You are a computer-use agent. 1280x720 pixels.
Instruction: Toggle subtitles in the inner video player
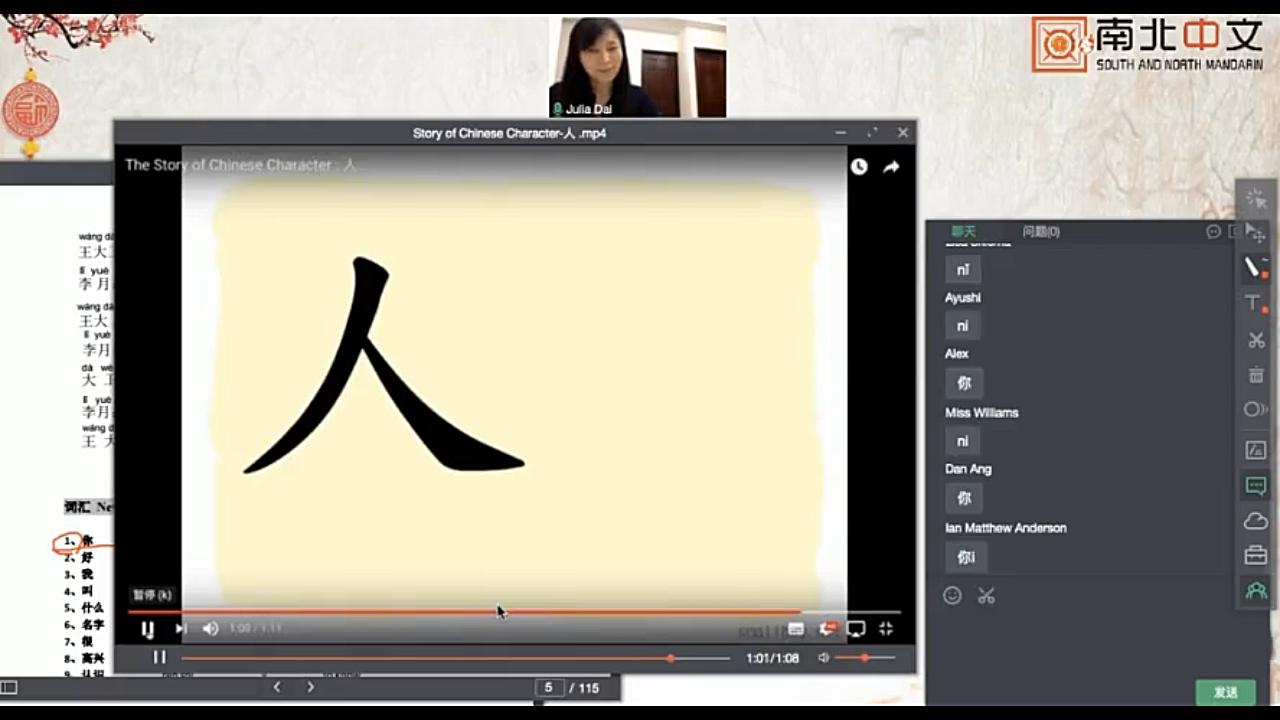pyautogui.click(x=796, y=629)
